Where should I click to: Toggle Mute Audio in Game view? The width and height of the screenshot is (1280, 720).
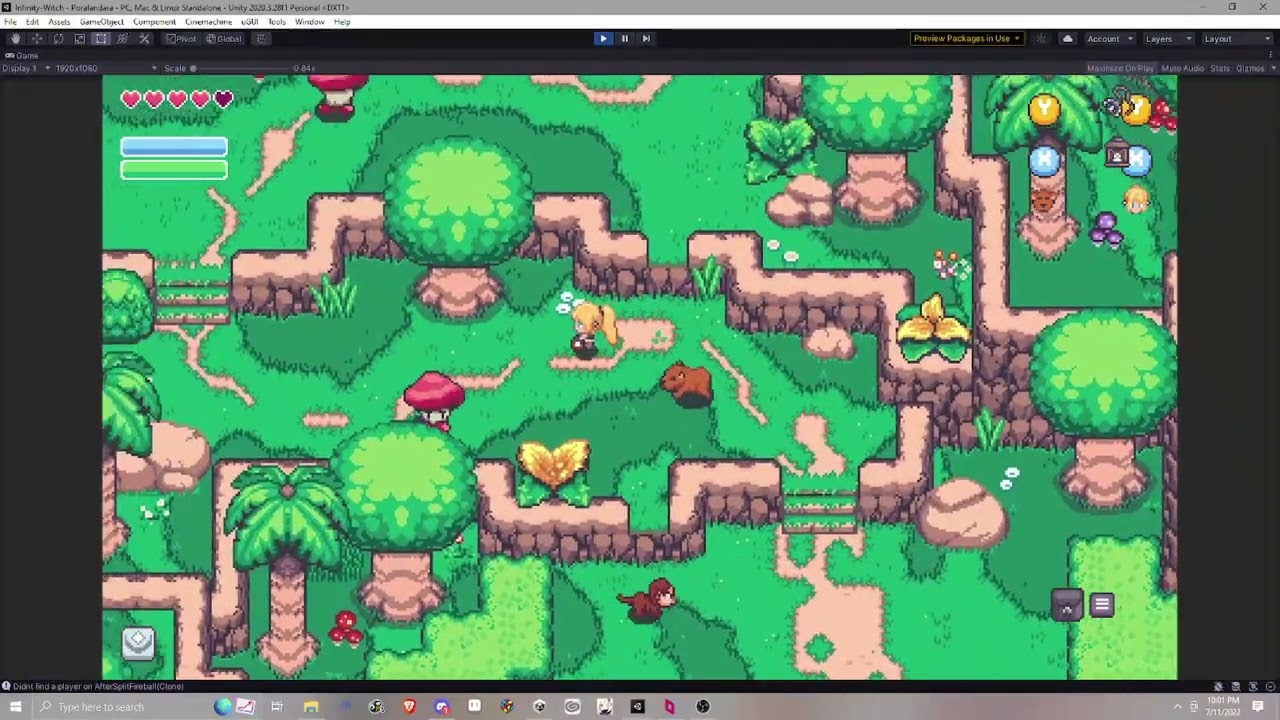pos(1183,68)
